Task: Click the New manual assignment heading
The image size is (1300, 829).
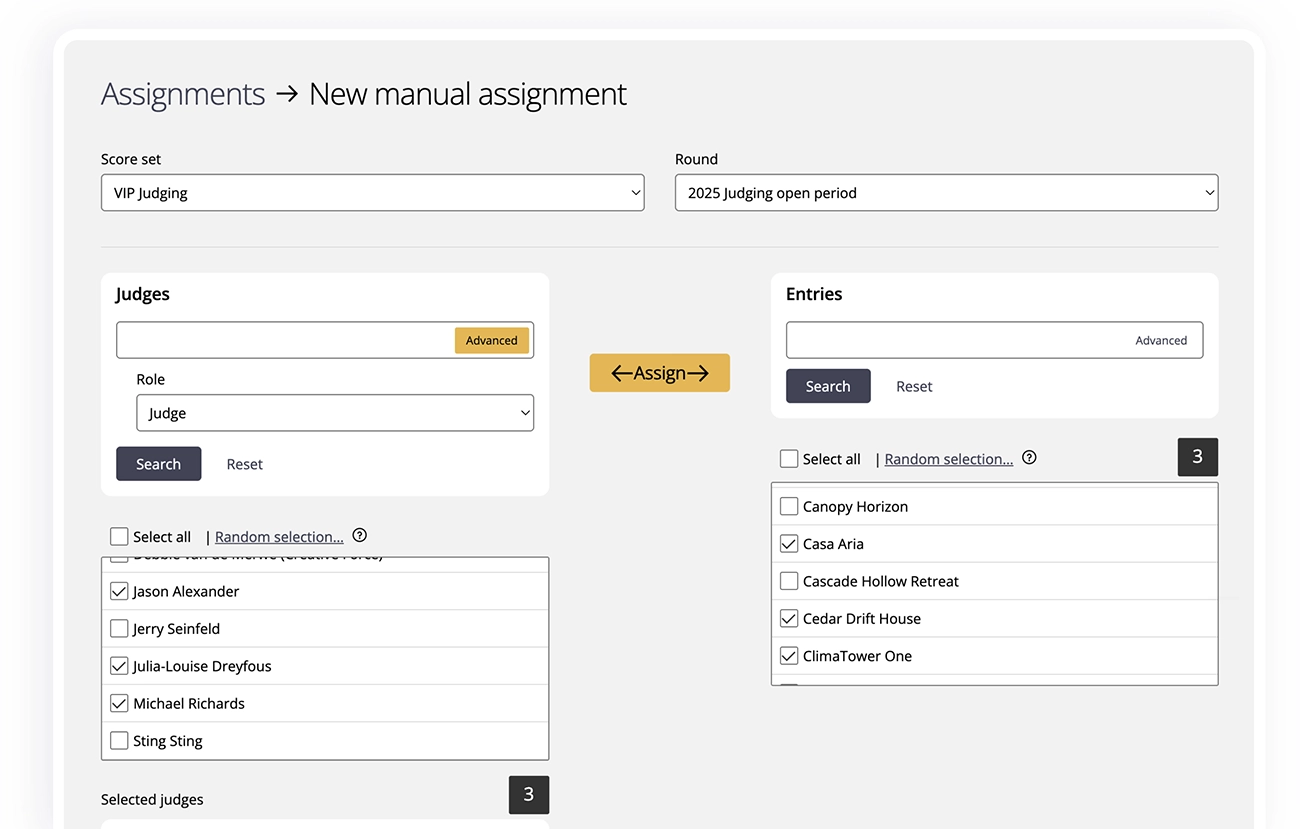Action: click(468, 94)
